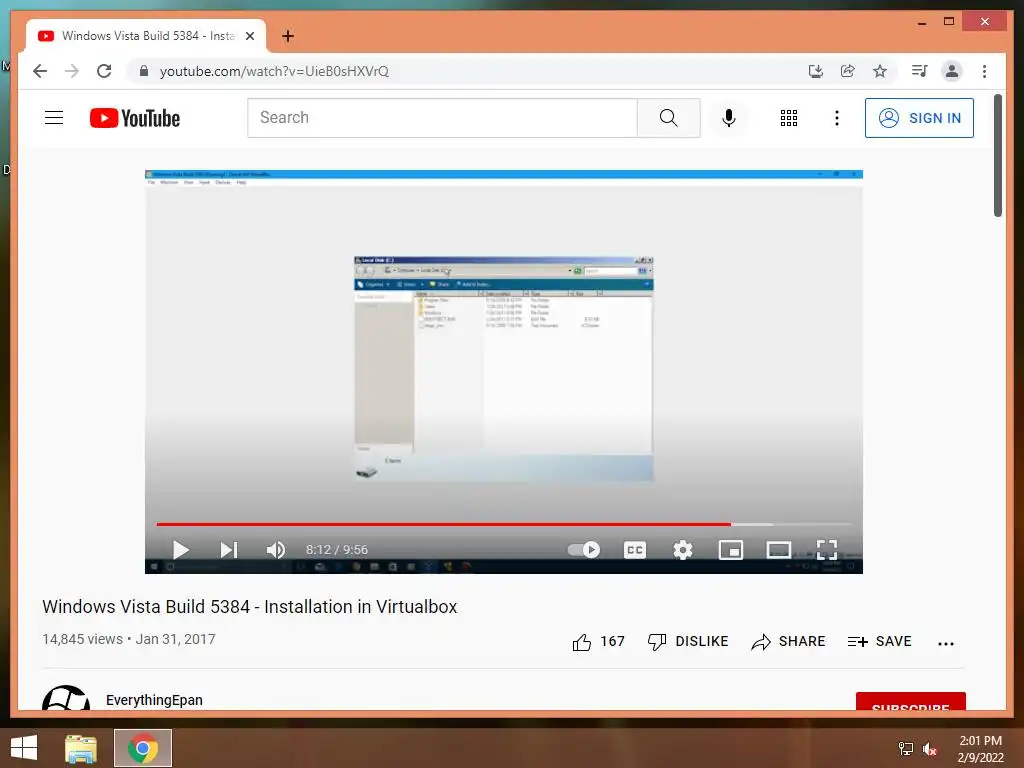This screenshot has width=1024, height=768.
Task: Click the page vertical scrollbar
Action: pyautogui.click(x=997, y=155)
